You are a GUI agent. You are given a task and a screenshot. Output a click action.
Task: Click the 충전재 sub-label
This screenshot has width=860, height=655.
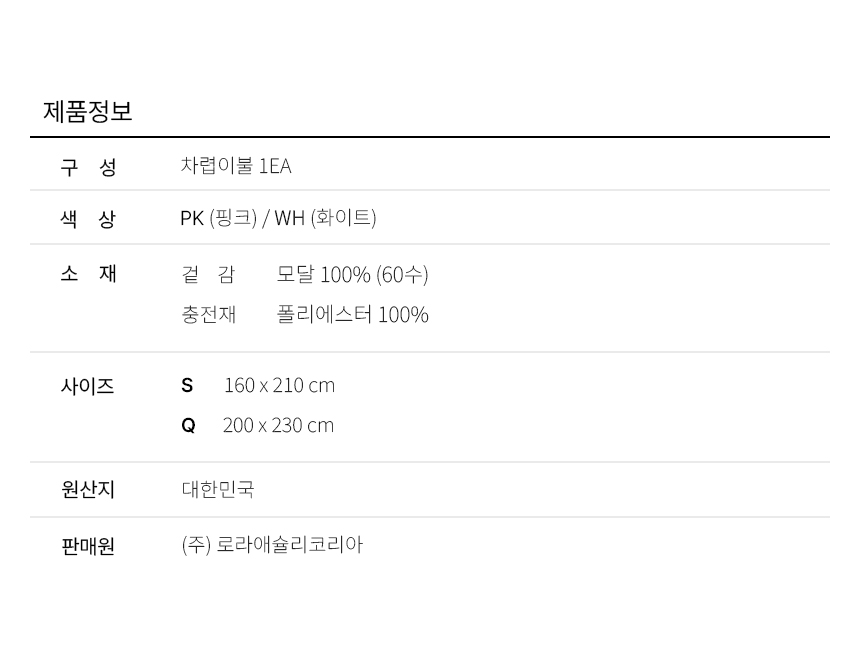pyautogui.click(x=208, y=315)
